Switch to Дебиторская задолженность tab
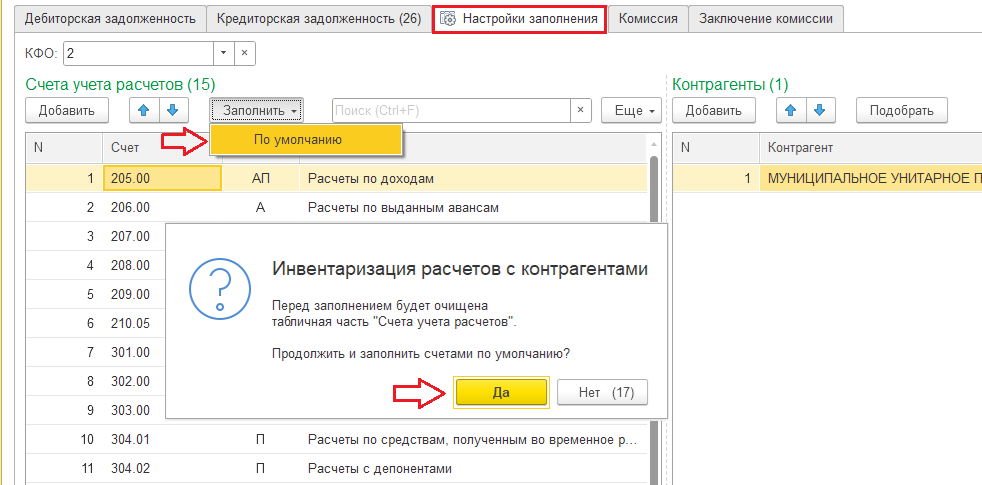The image size is (982, 485). pos(110,18)
